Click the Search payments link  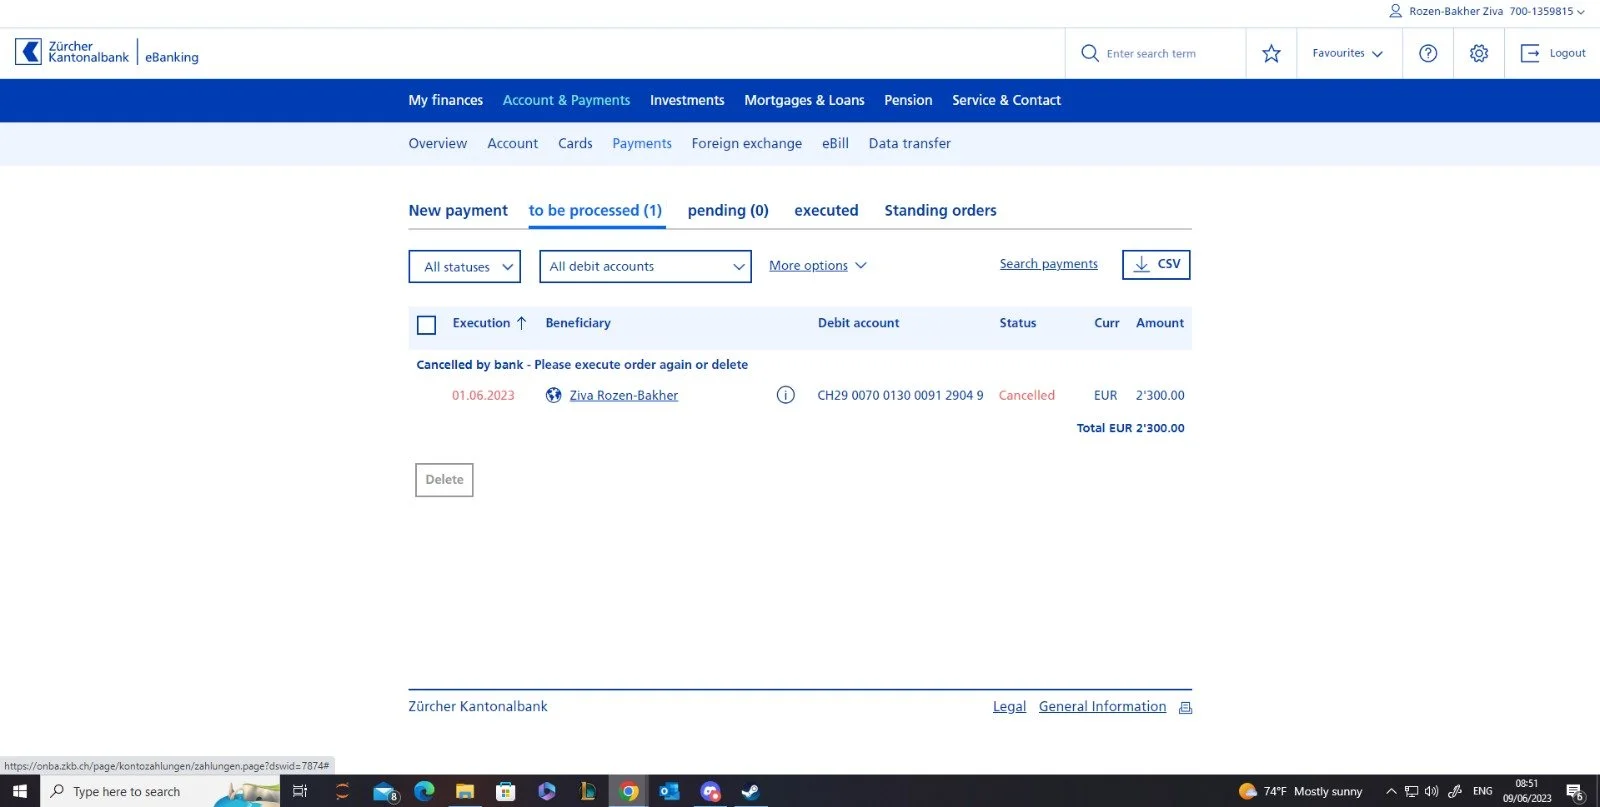[x=1048, y=264]
